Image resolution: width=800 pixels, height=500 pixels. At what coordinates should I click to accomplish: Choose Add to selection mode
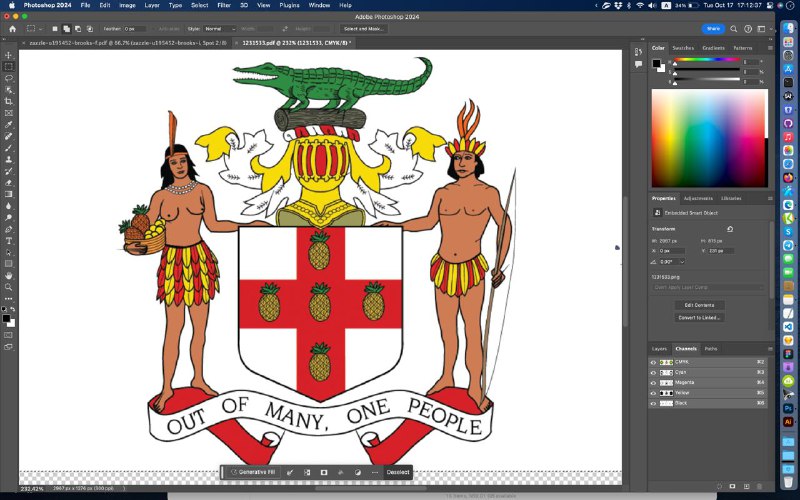(66, 29)
